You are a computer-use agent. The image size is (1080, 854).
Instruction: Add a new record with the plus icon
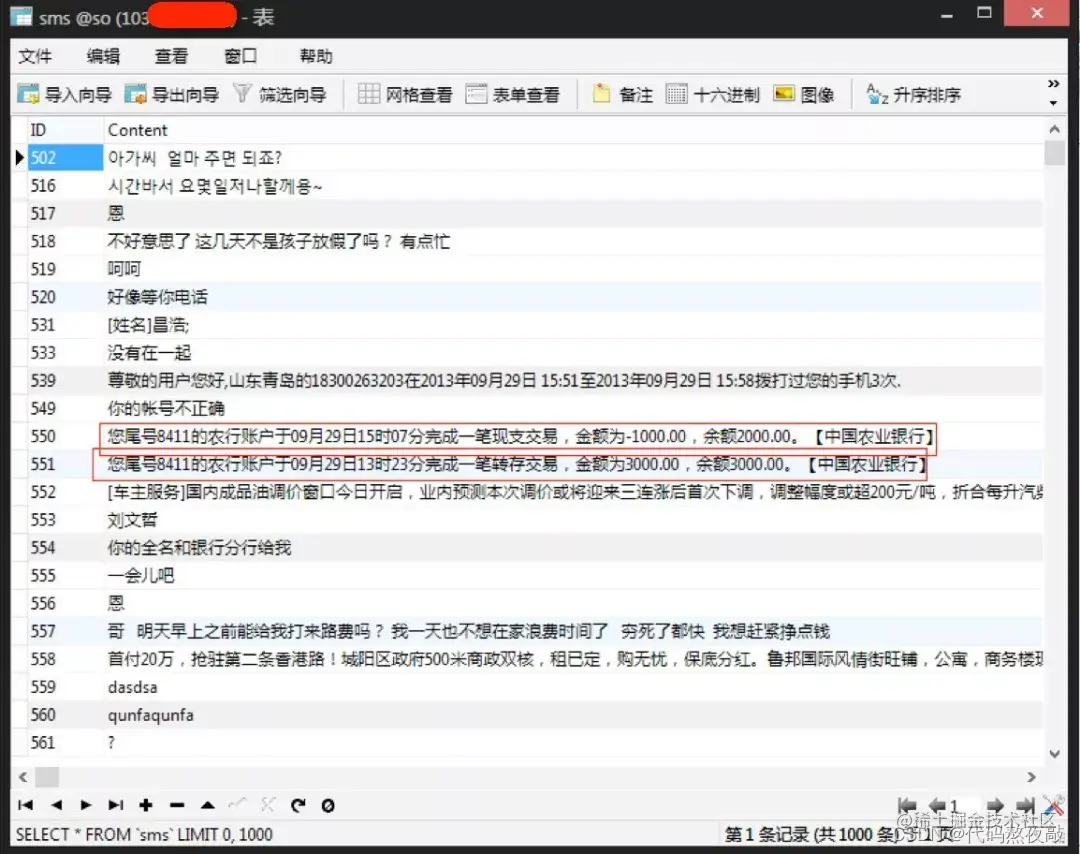tap(146, 804)
